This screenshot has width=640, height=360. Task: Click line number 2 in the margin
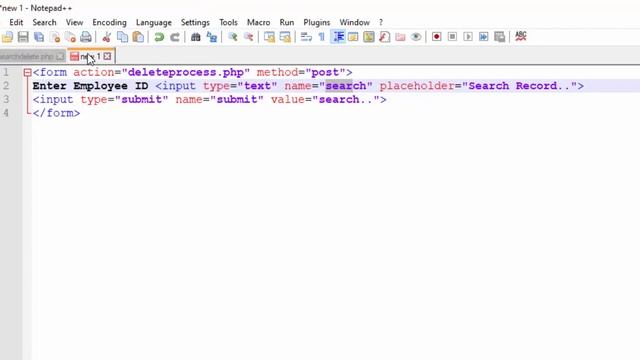click(6, 86)
